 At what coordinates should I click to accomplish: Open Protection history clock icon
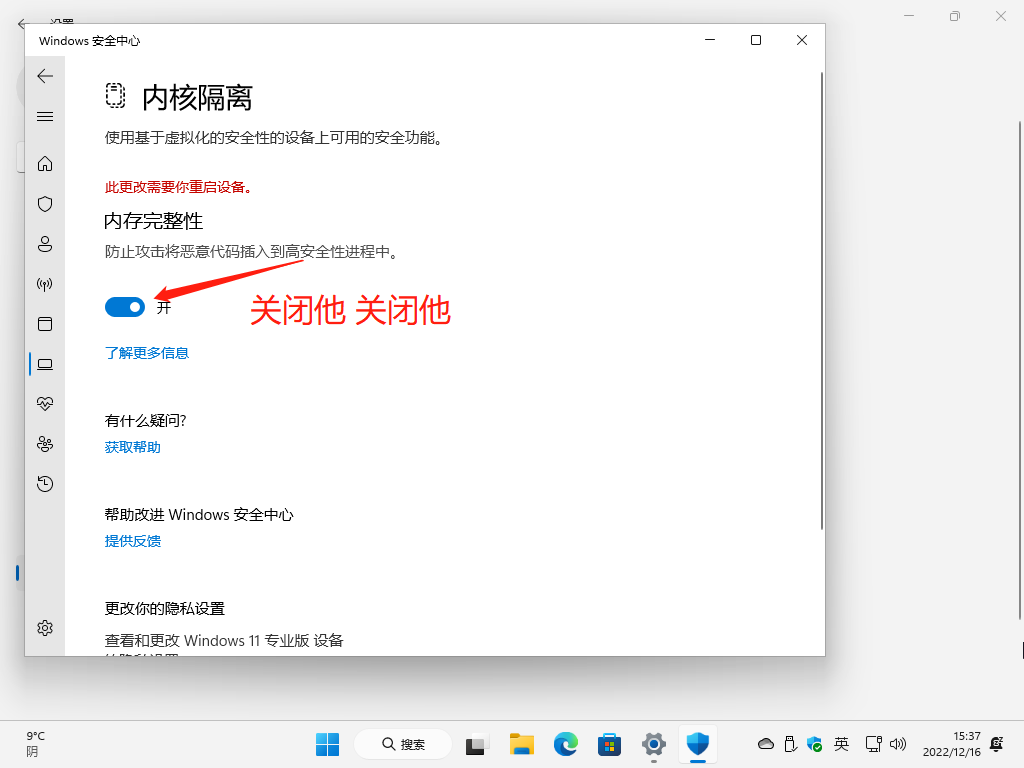[44, 484]
